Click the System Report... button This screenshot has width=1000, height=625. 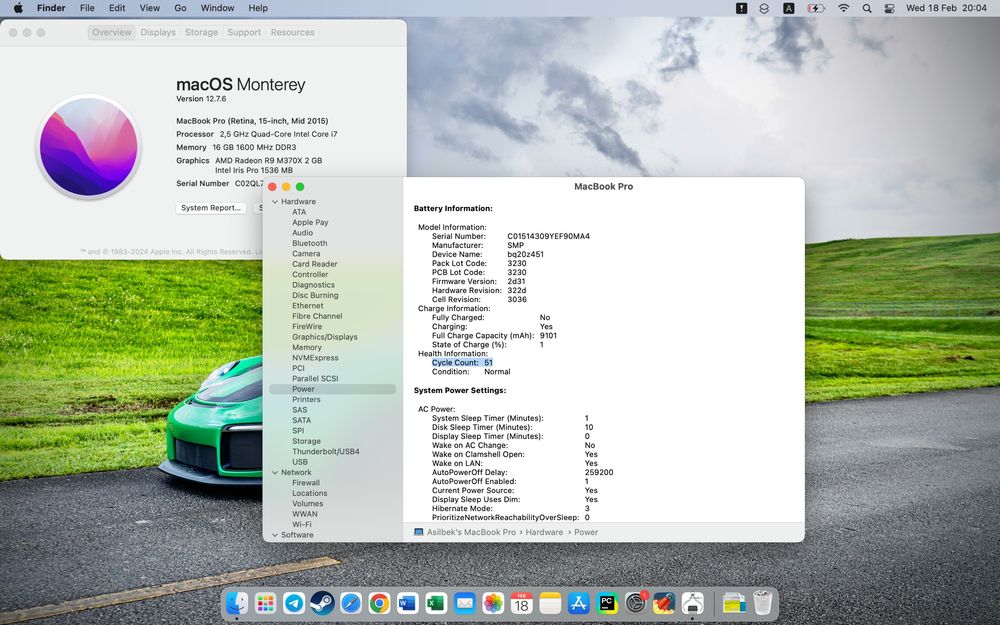pyautogui.click(x=210, y=208)
